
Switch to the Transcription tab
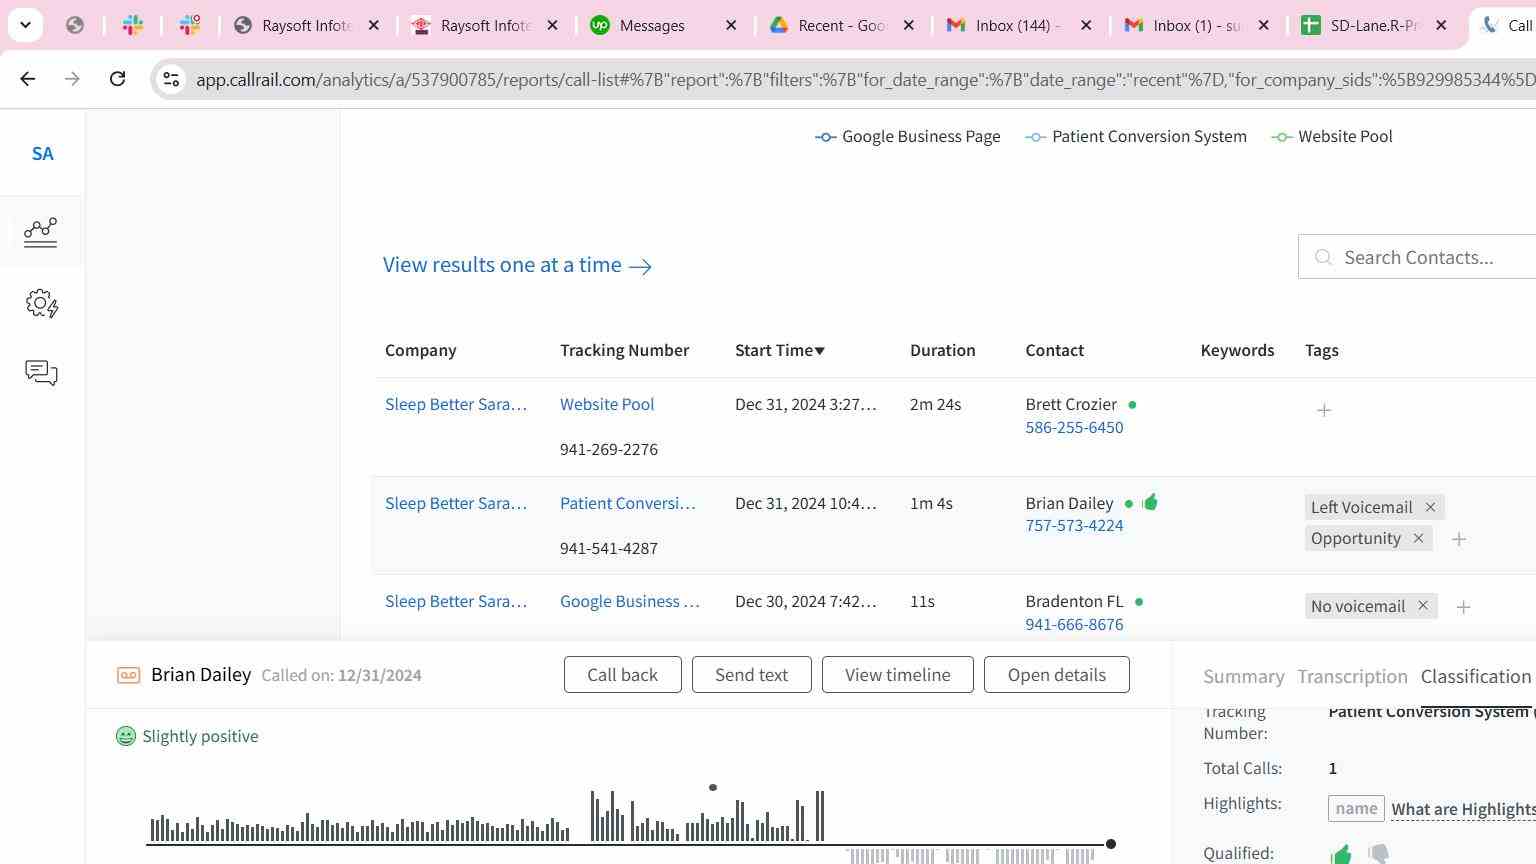tap(1352, 676)
